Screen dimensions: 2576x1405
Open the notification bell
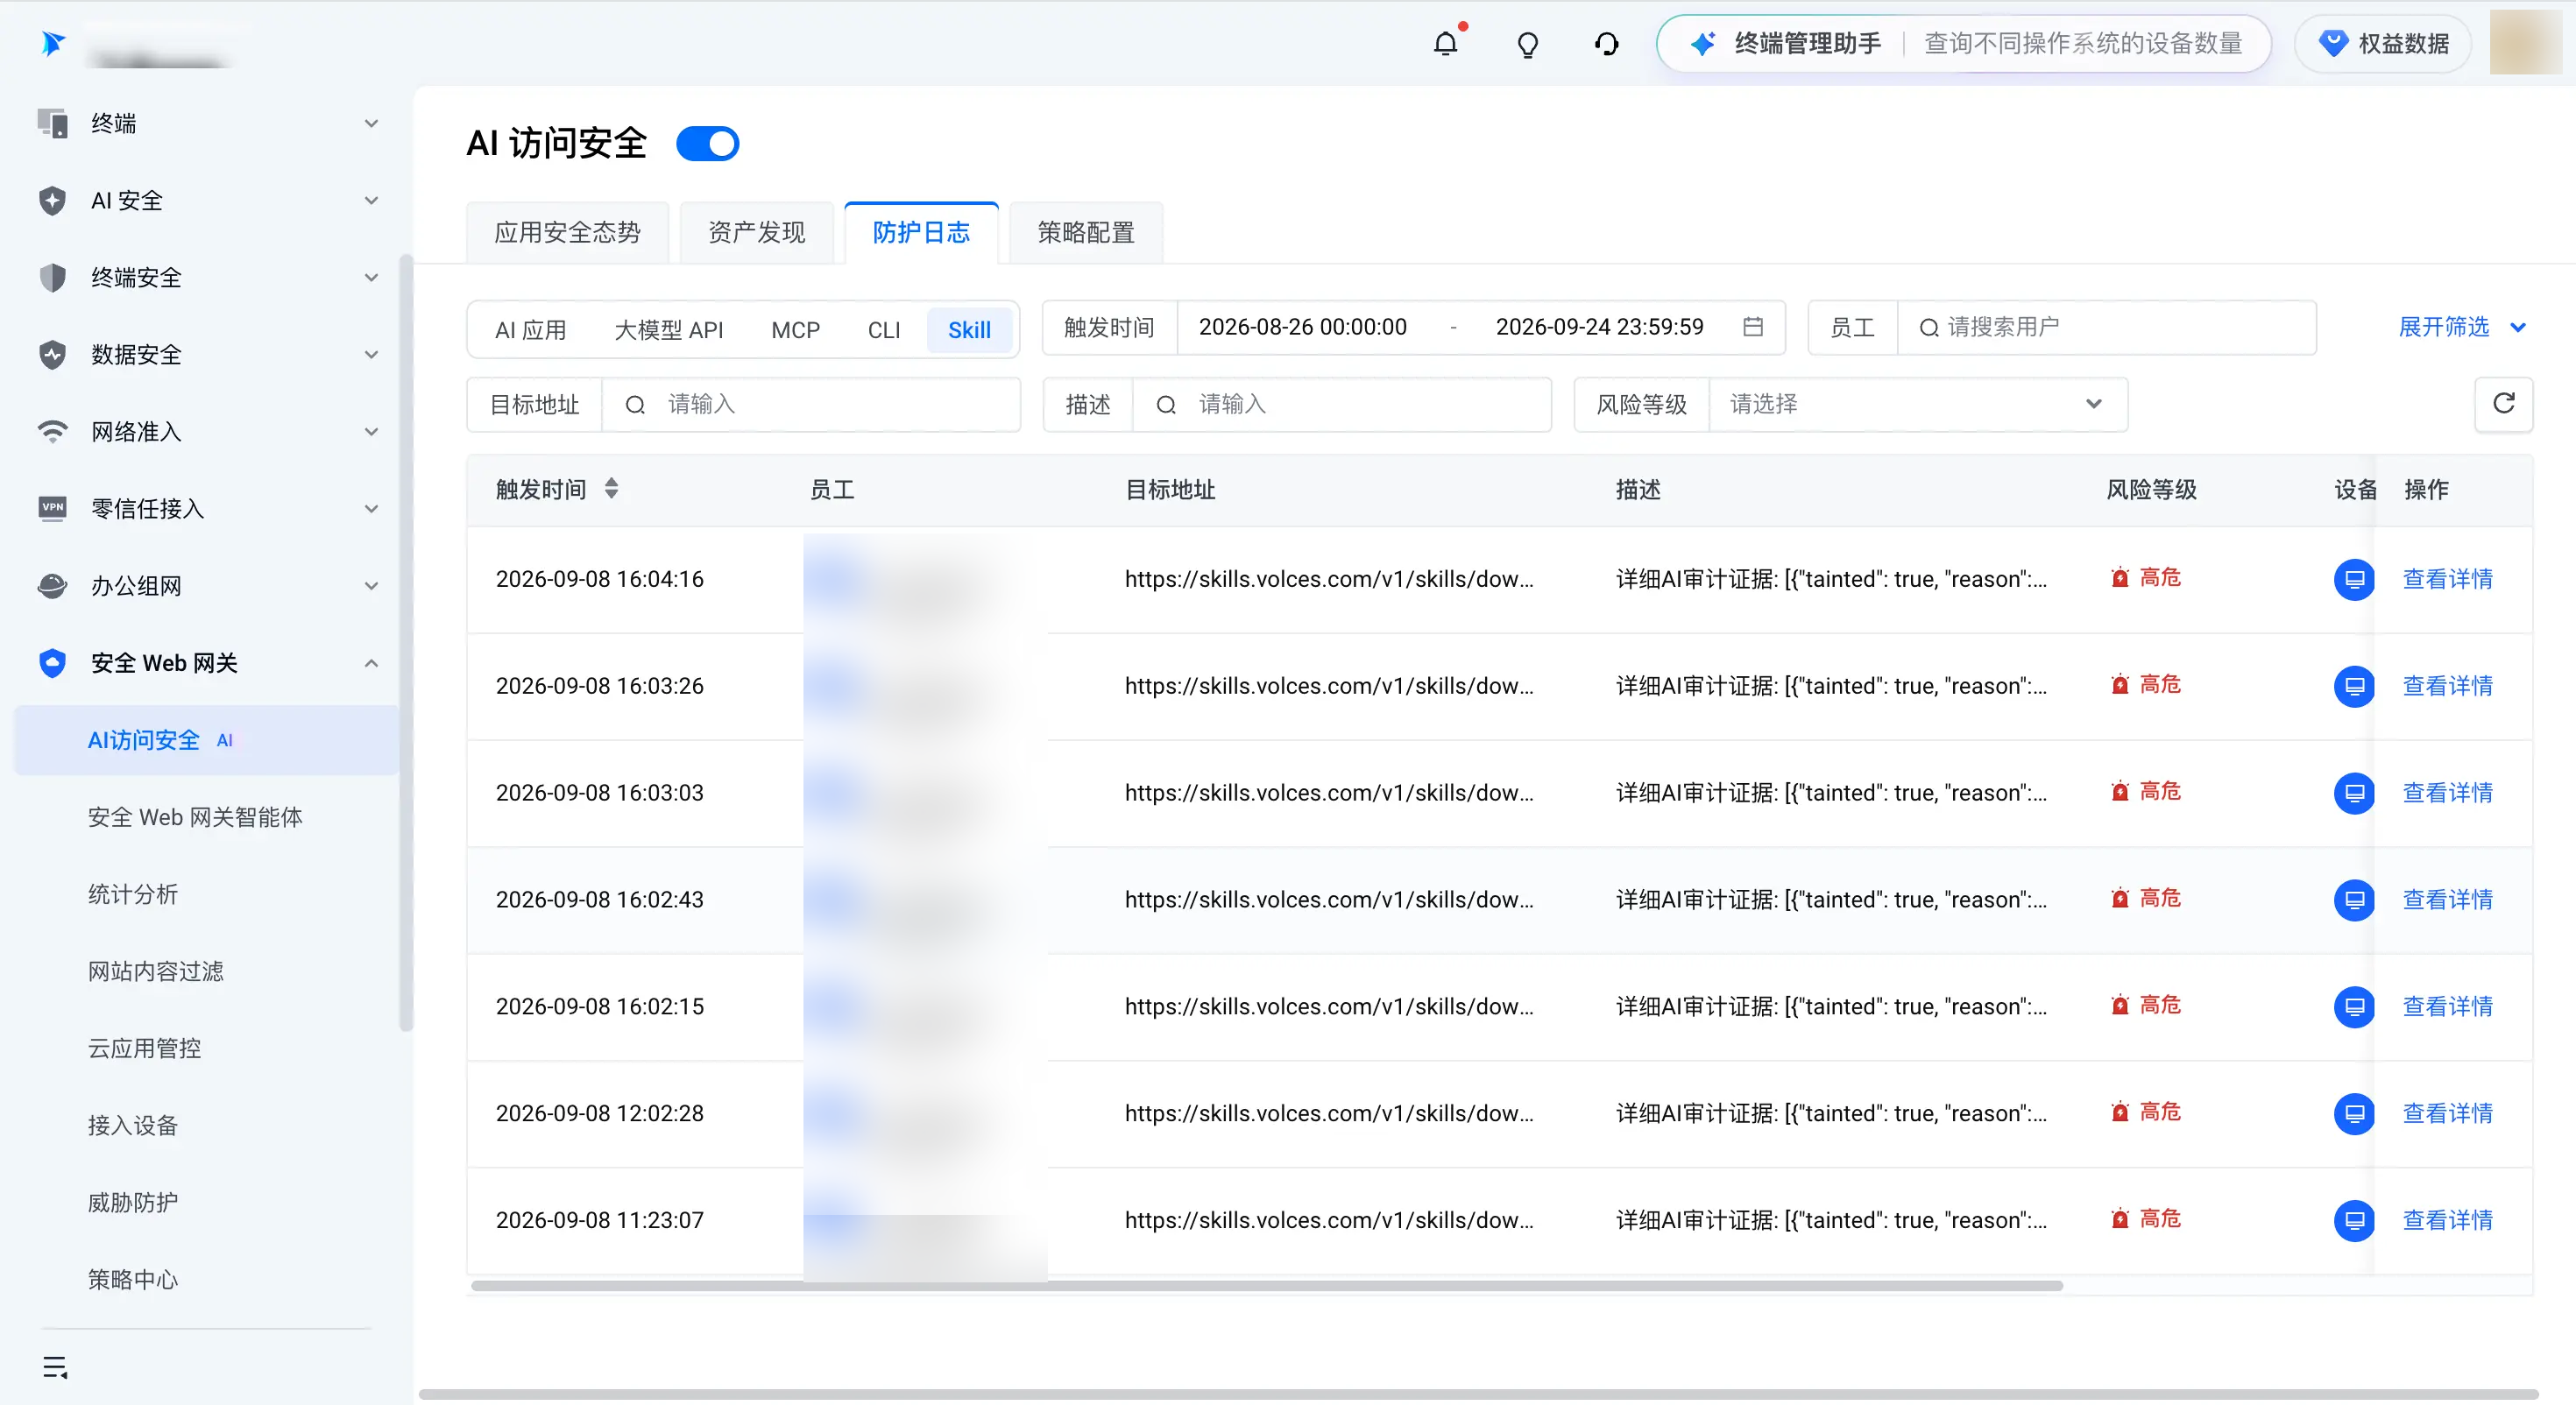(1445, 44)
